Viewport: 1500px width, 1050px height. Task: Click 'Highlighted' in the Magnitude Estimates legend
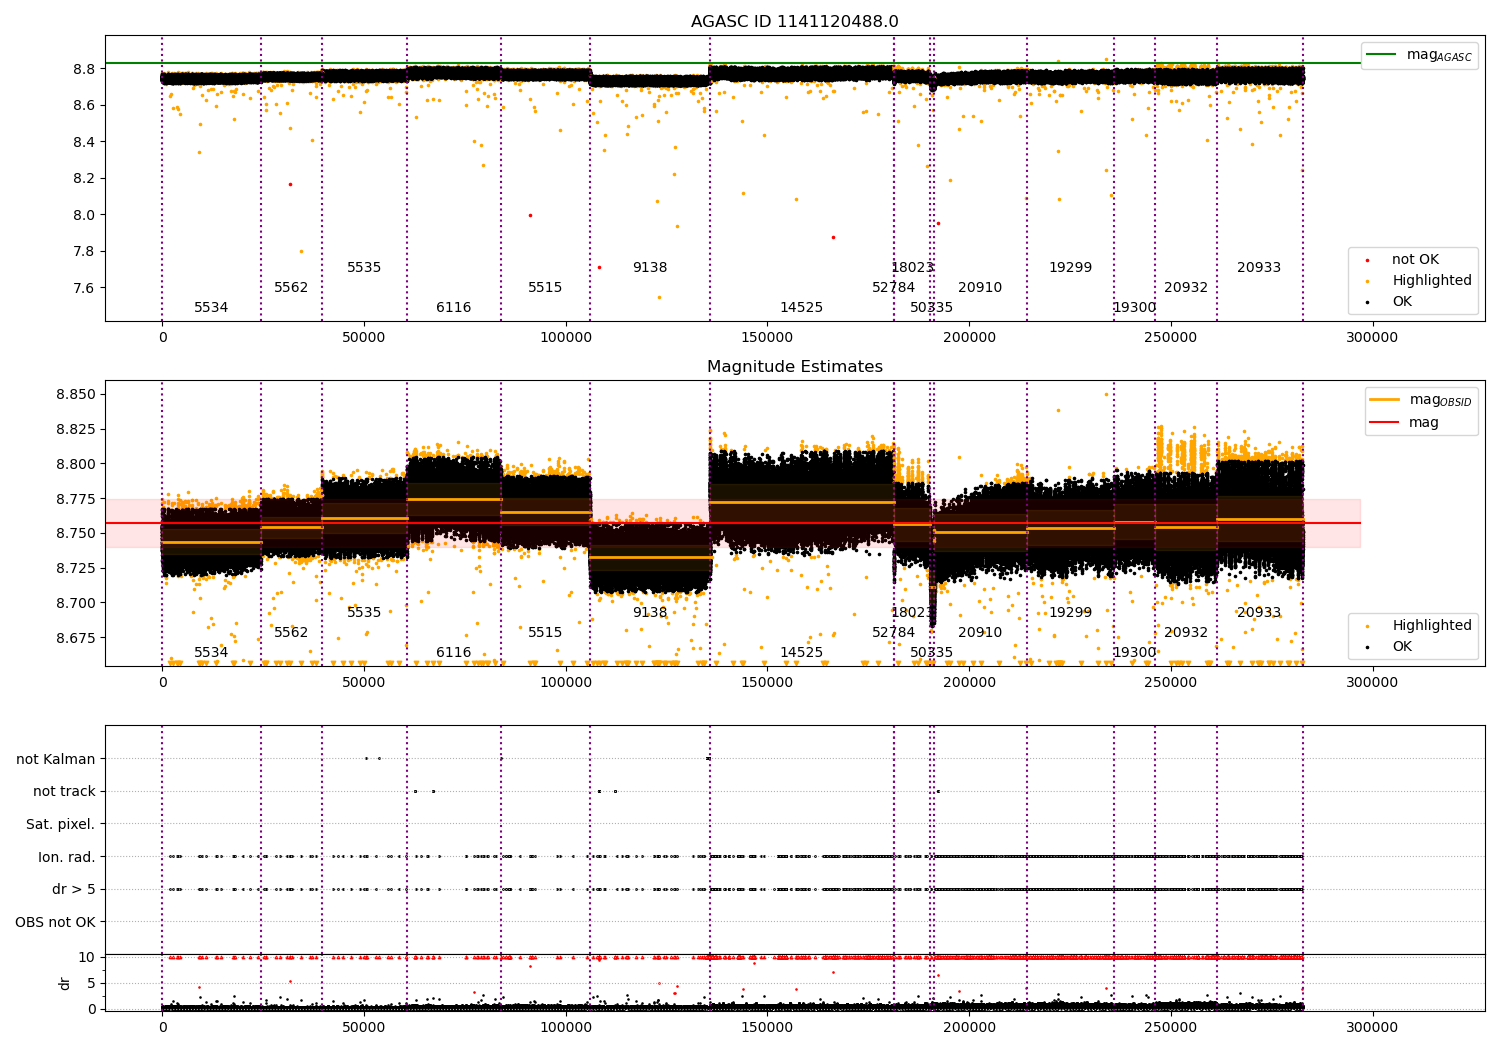point(1419,626)
